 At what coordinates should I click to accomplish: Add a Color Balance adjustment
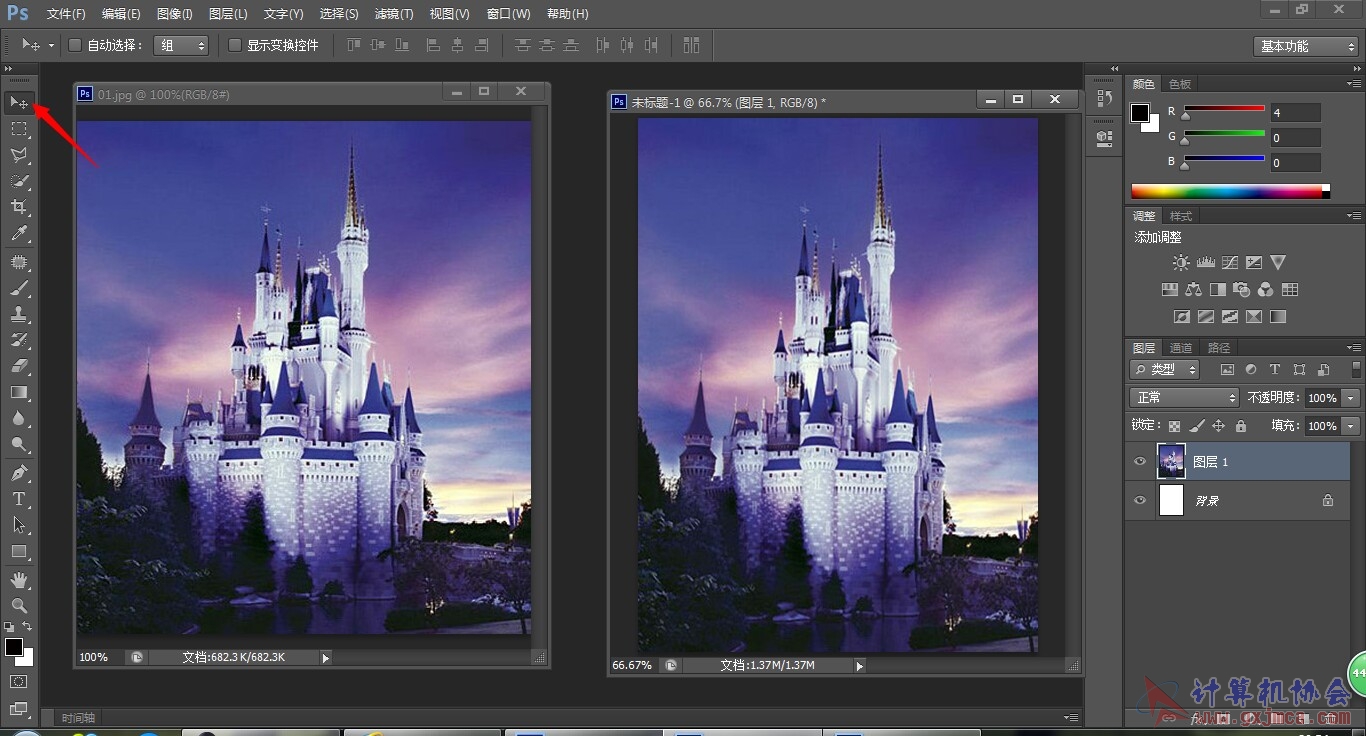tap(1193, 289)
